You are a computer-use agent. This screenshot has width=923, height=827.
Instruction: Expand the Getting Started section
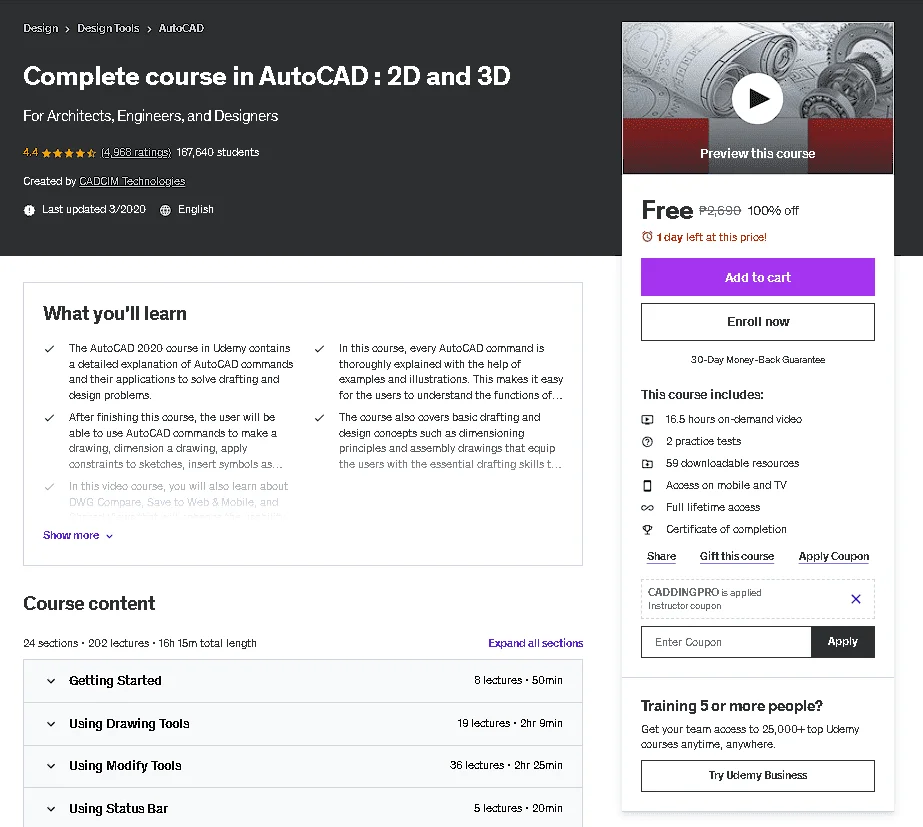click(x=303, y=680)
